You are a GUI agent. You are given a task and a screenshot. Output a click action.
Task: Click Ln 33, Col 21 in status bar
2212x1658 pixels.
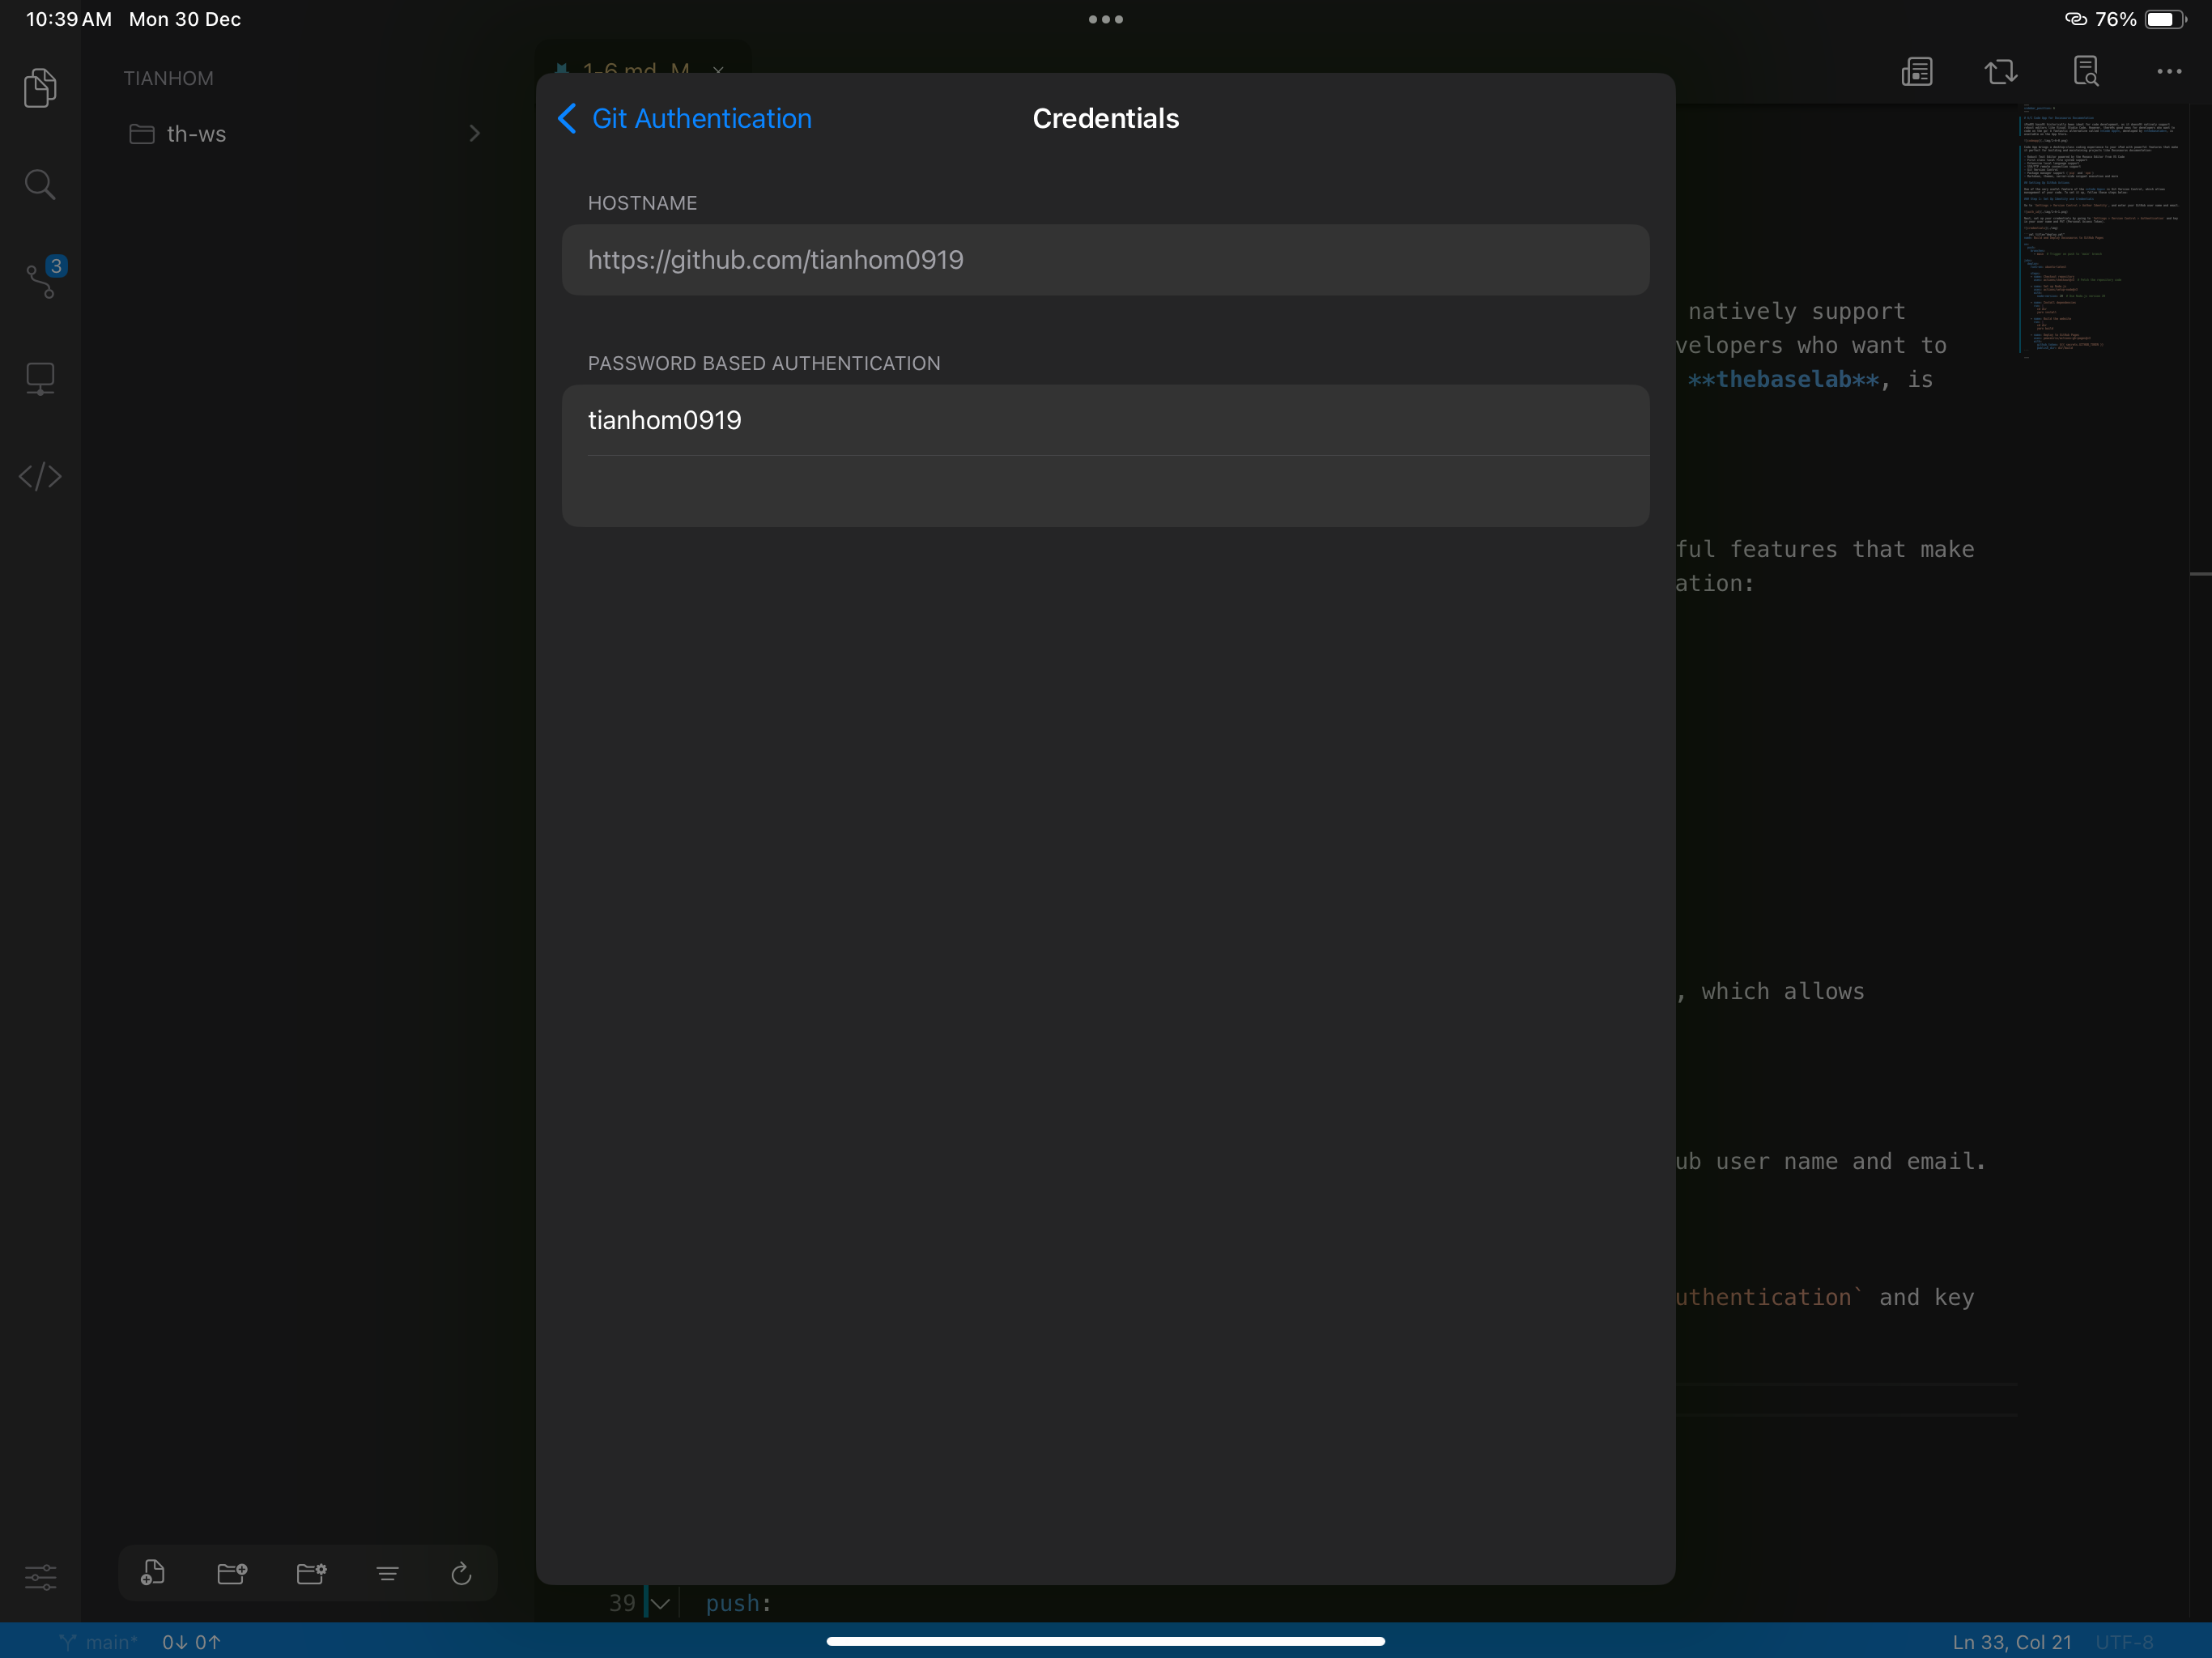(2011, 1642)
